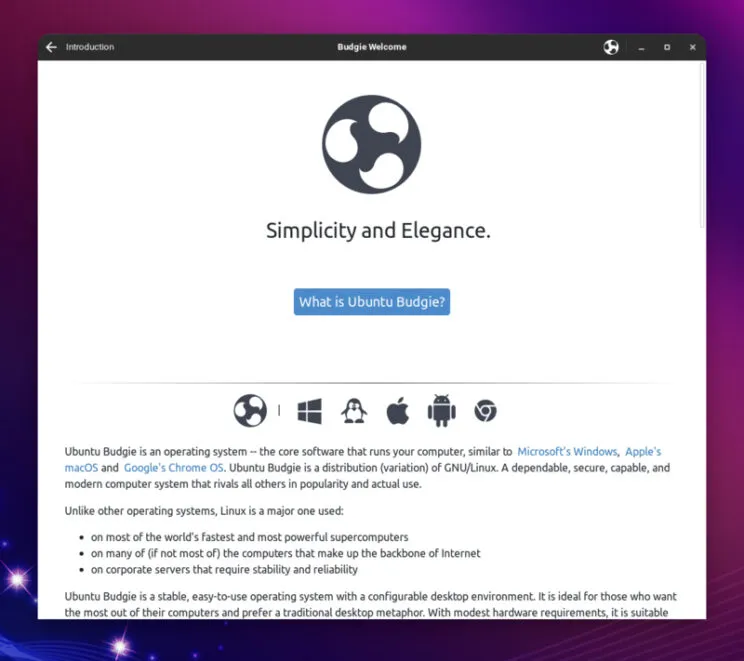The image size is (744, 661).
Task: Click the large Ubuntu Budgie logo
Action: [371, 145]
